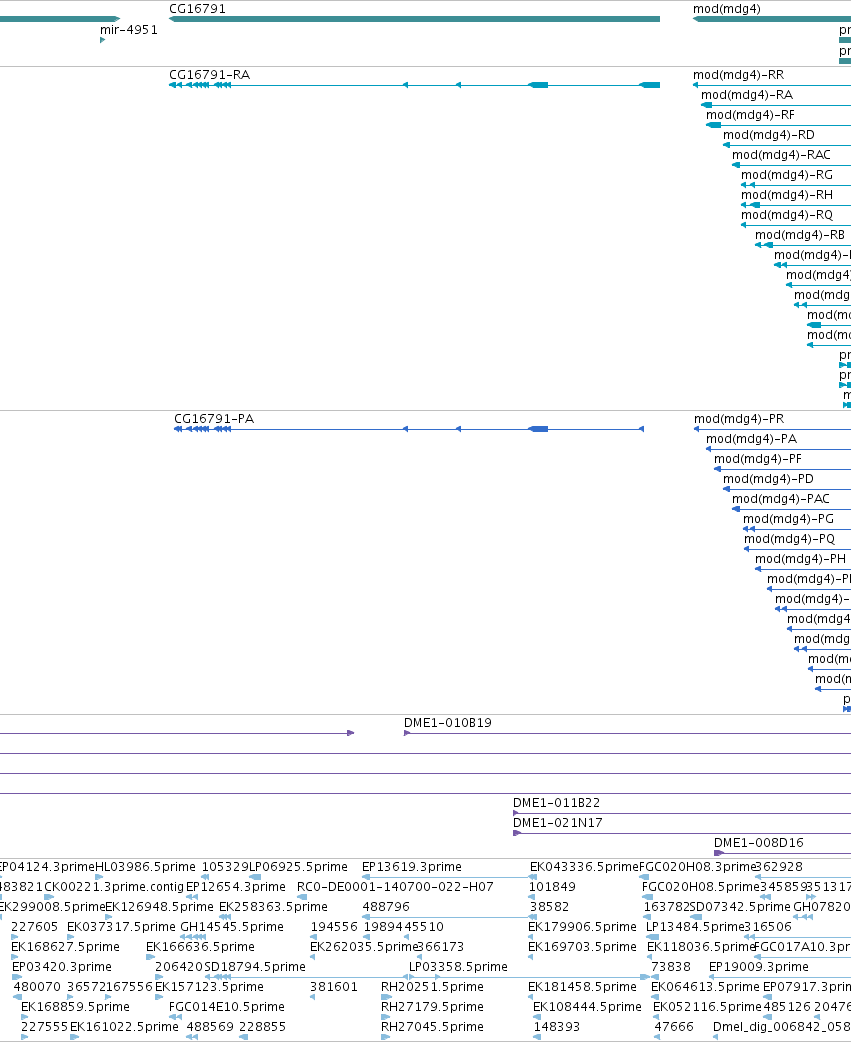Open the CG16791-PA protein label
The width and height of the screenshot is (851, 1042).
[214, 419]
